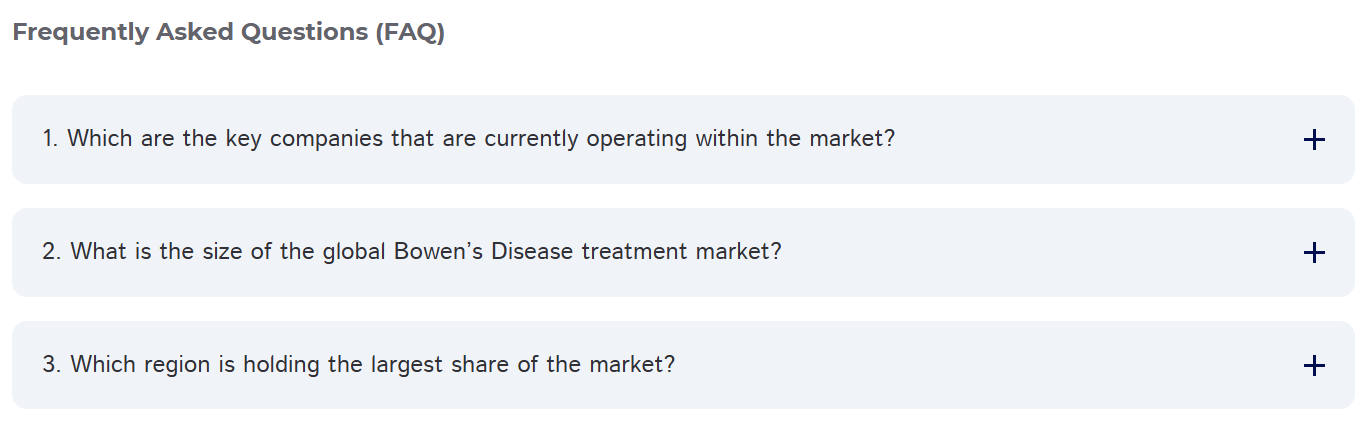Click the third FAQ accordion panel background
Image resolution: width=1369 pixels, height=423 pixels.
click(x=683, y=365)
